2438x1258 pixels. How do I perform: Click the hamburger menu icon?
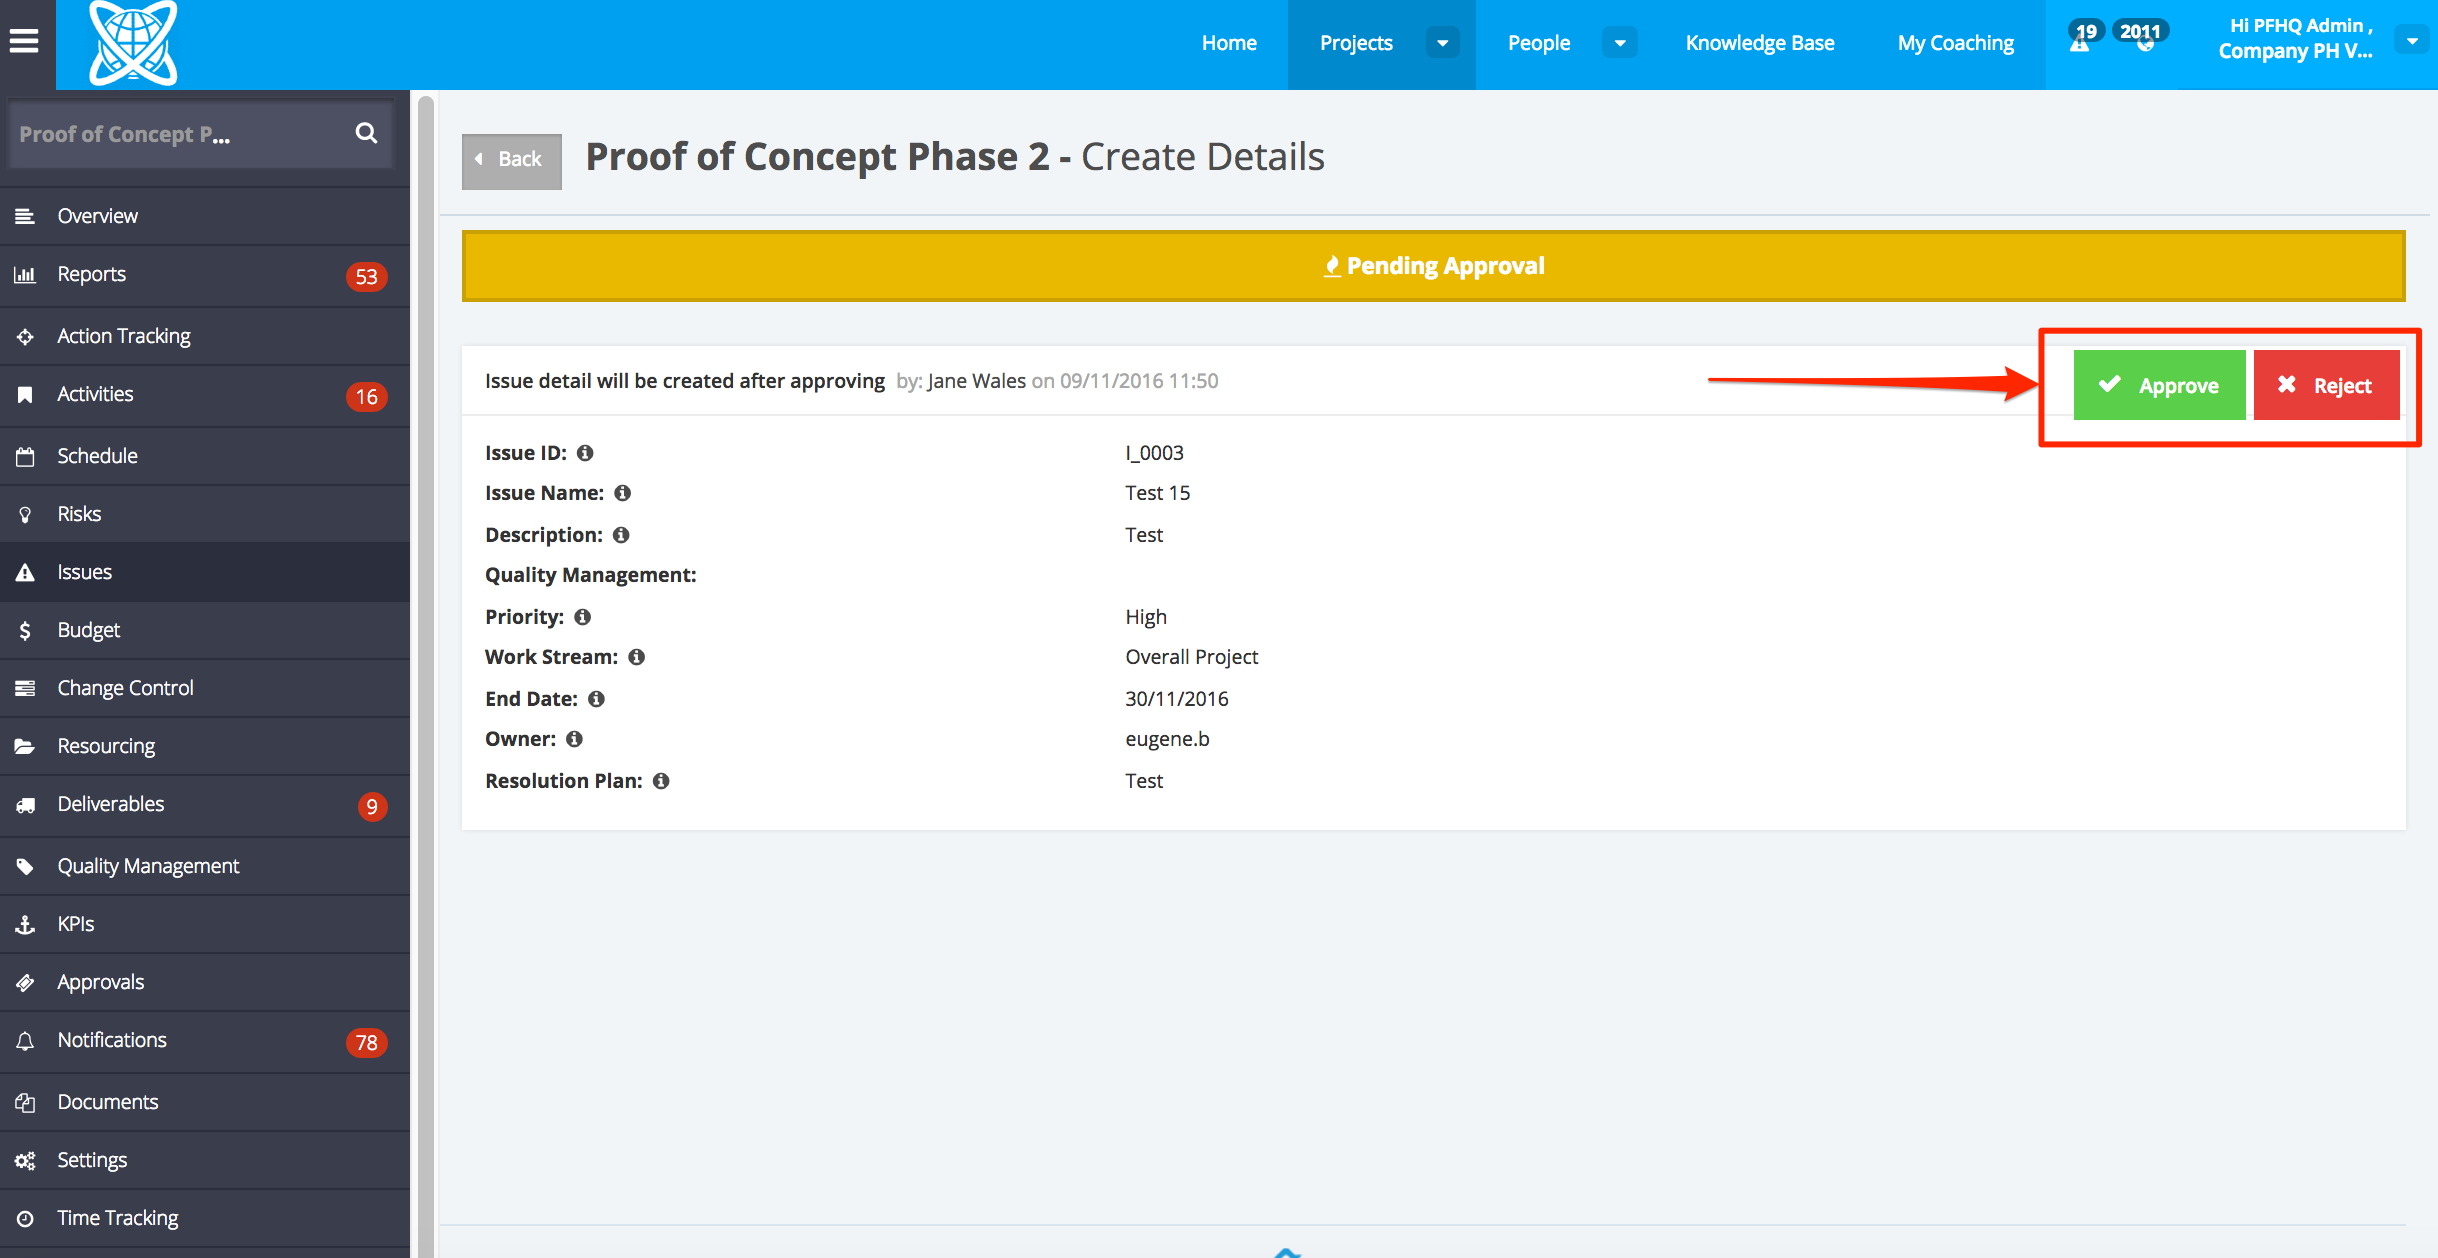(24, 41)
